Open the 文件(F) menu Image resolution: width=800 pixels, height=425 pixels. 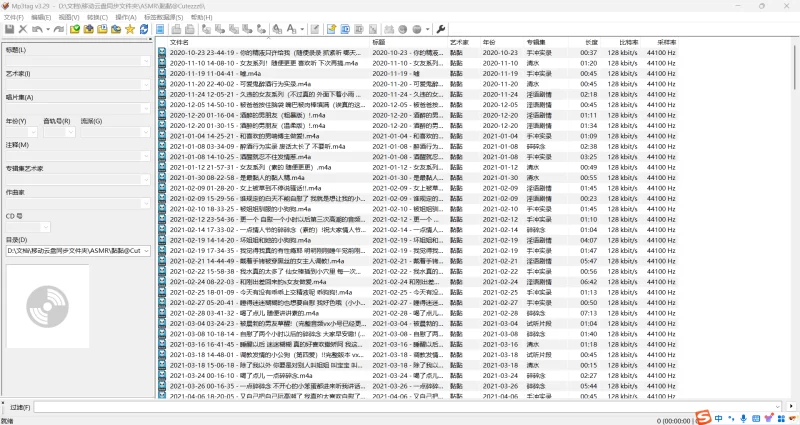[x=13, y=18]
